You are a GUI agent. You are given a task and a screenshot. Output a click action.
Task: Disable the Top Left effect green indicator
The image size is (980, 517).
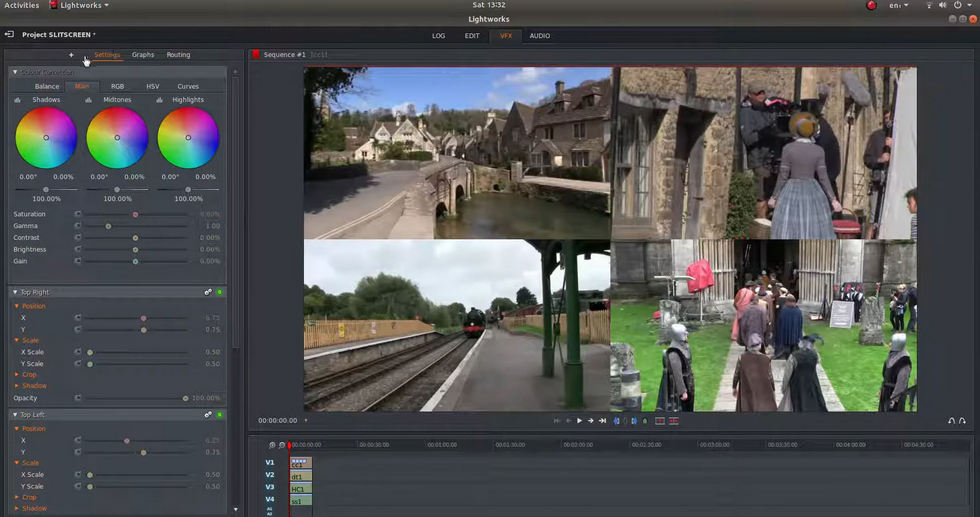[220, 414]
